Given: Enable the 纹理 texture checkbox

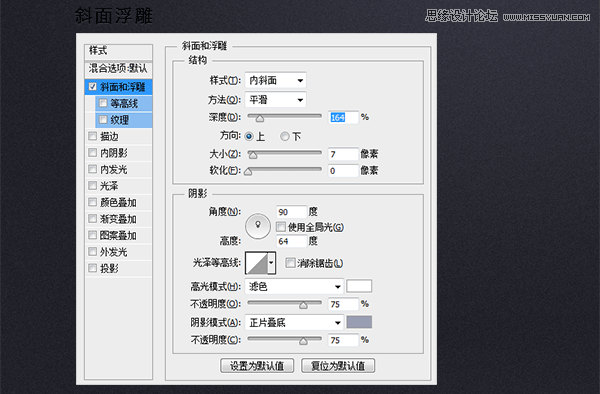Looking at the screenshot, I should pos(103,119).
